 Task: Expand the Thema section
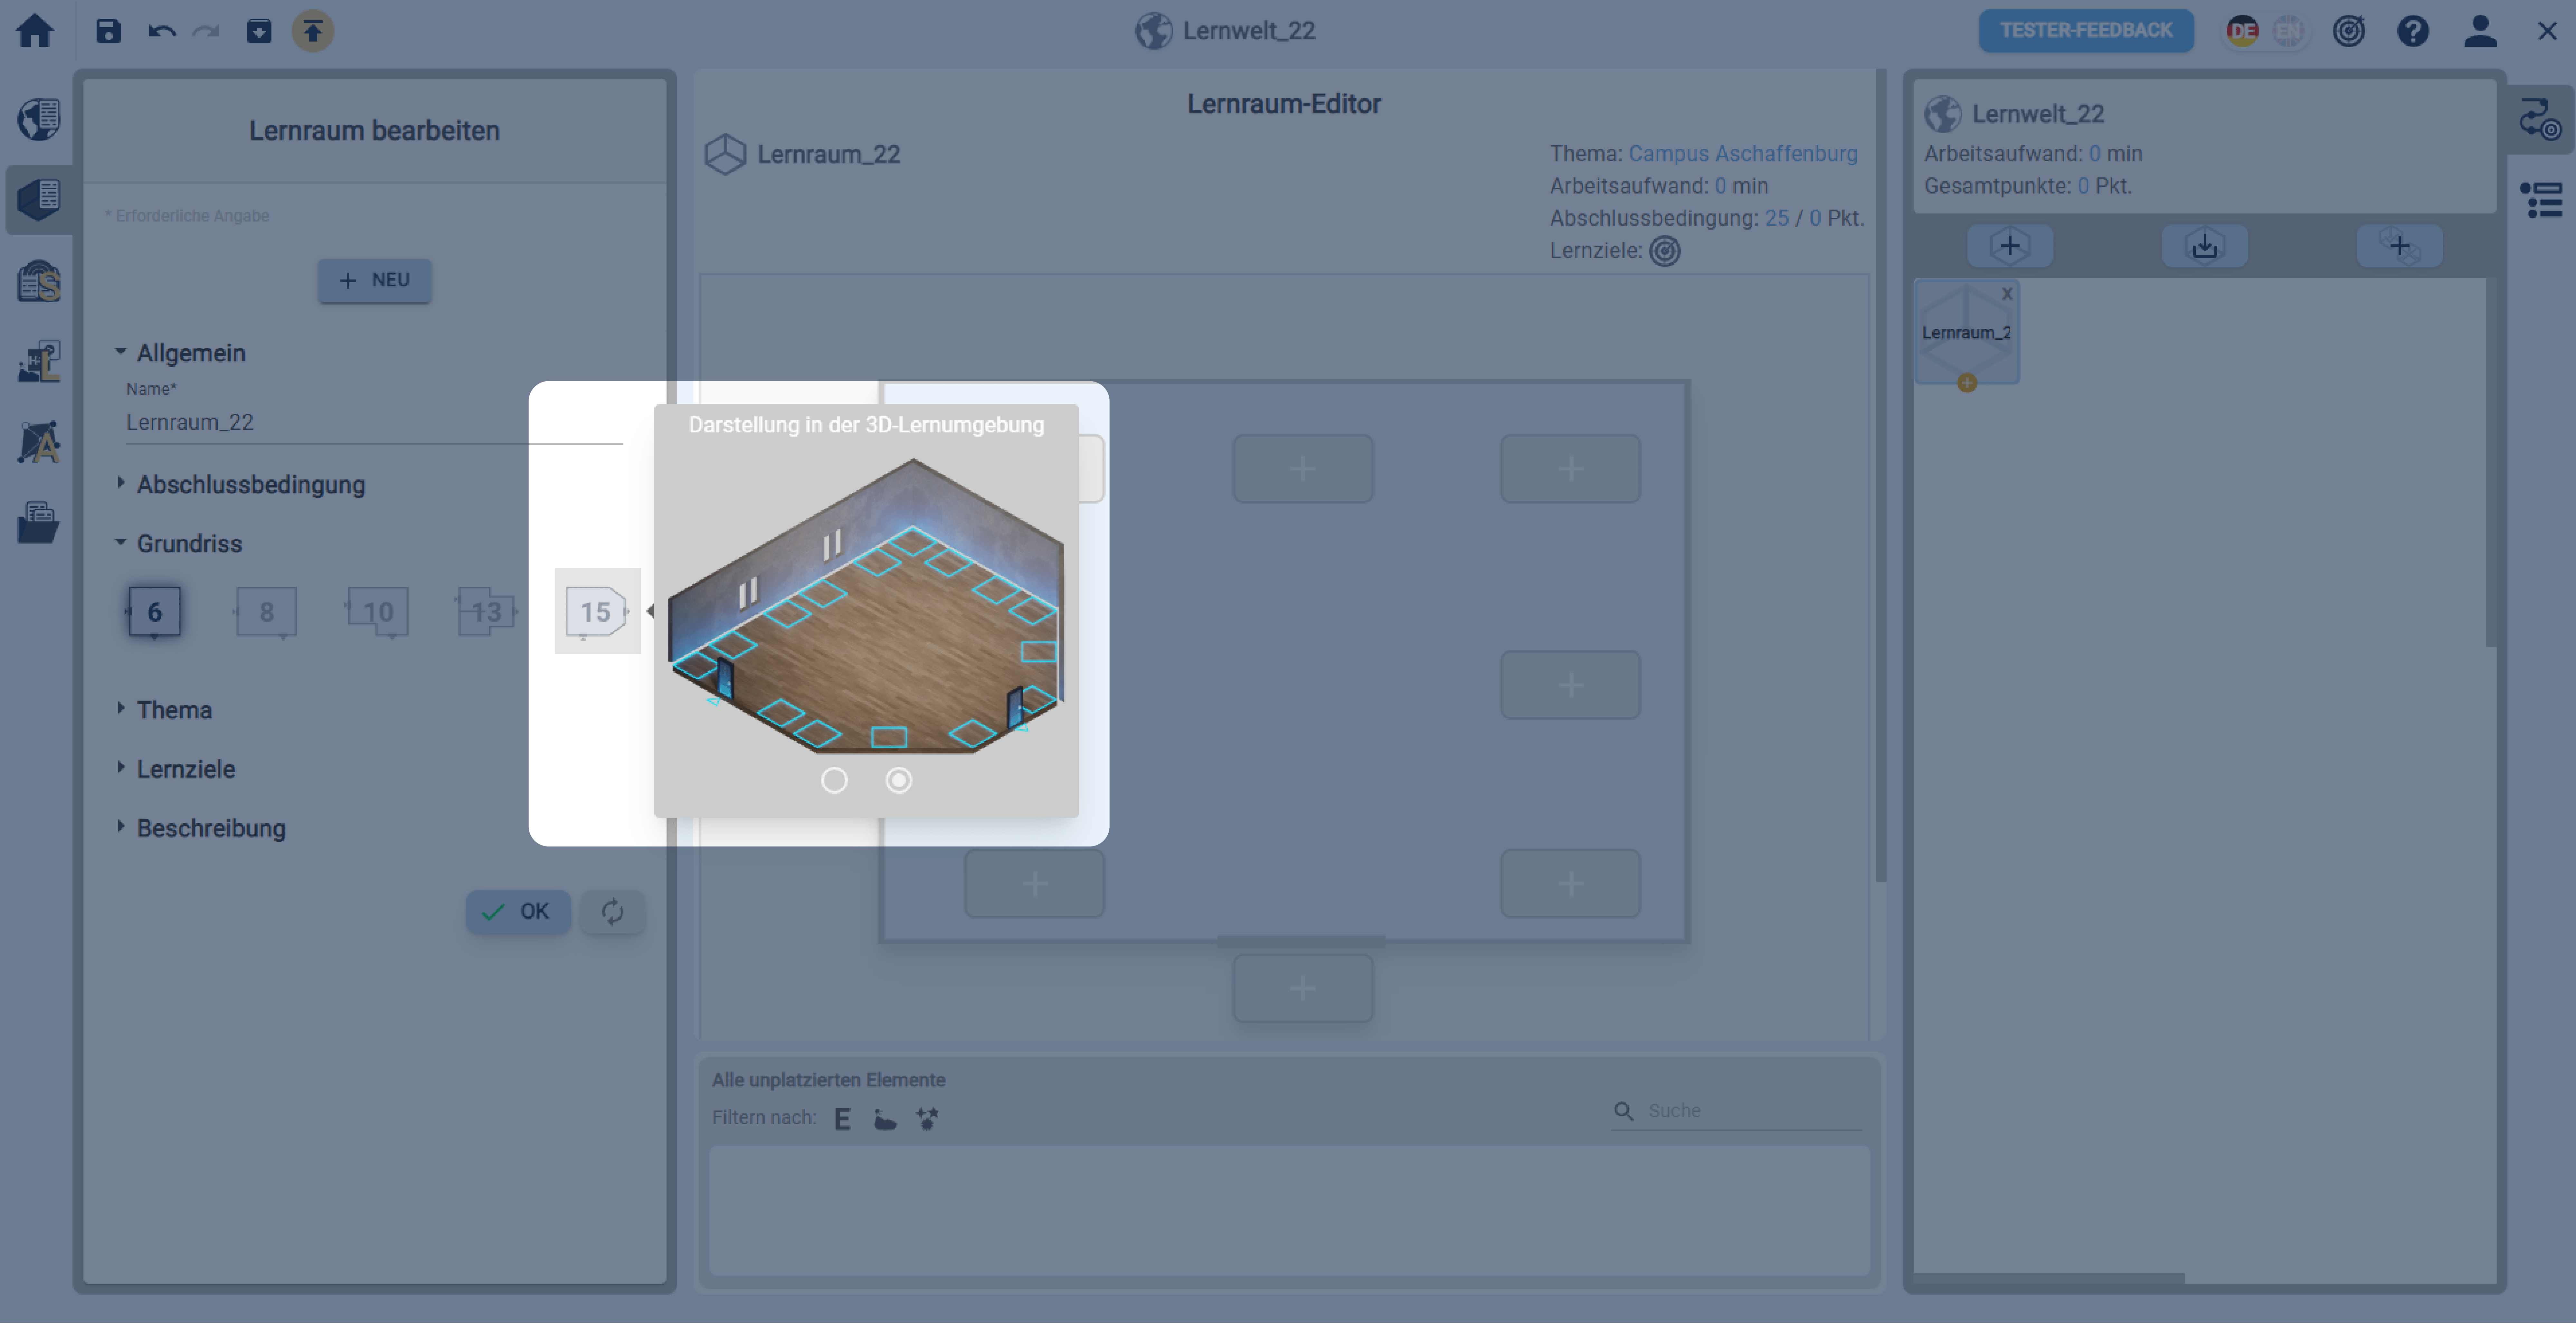pos(174,710)
